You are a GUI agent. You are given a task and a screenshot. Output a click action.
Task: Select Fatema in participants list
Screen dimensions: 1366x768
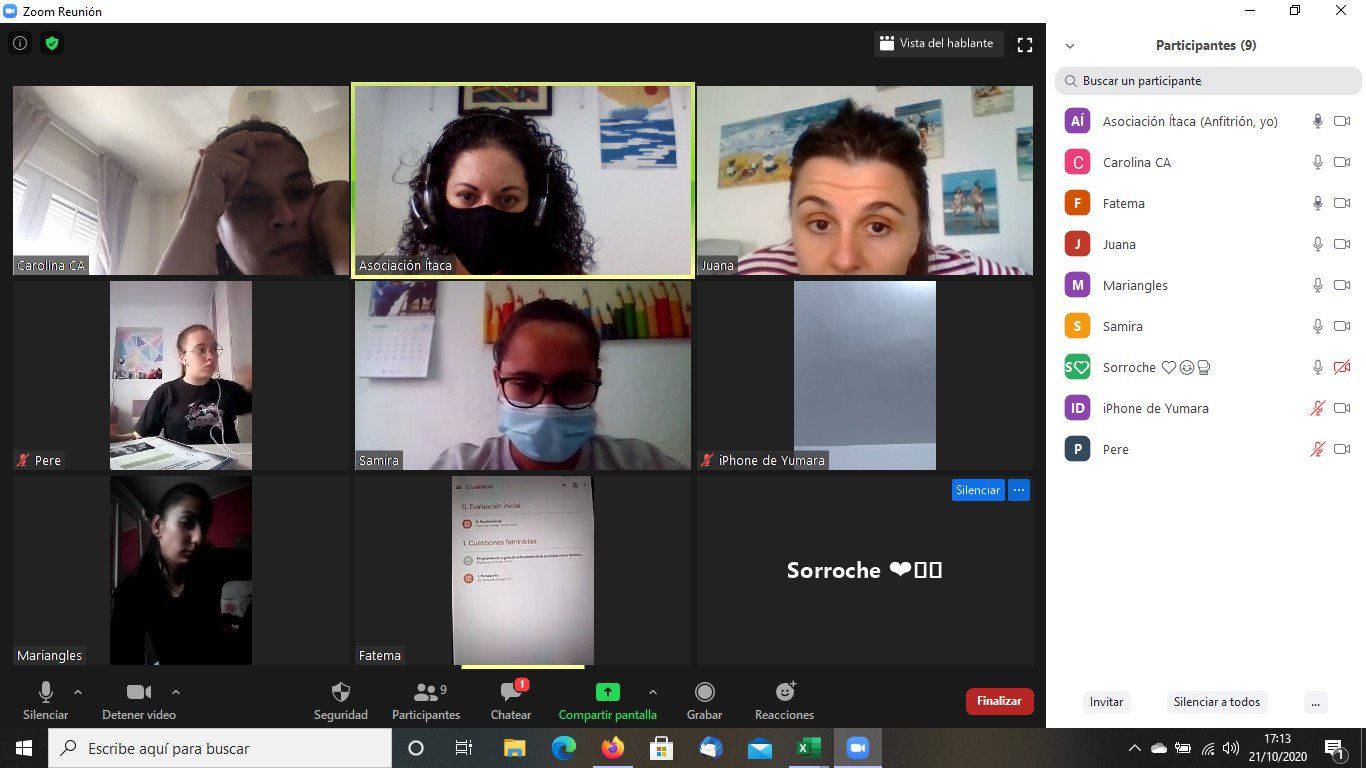[x=1208, y=203]
